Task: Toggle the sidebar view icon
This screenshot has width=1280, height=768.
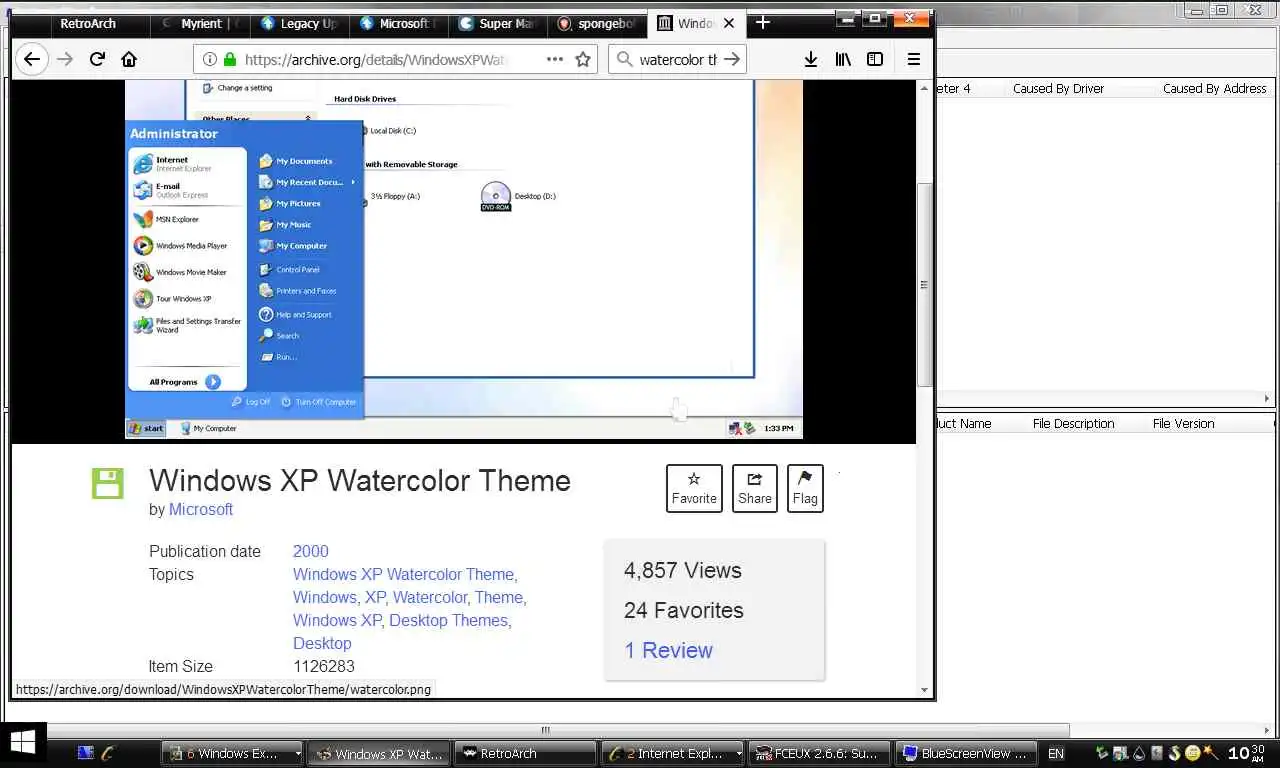Action: (x=875, y=59)
